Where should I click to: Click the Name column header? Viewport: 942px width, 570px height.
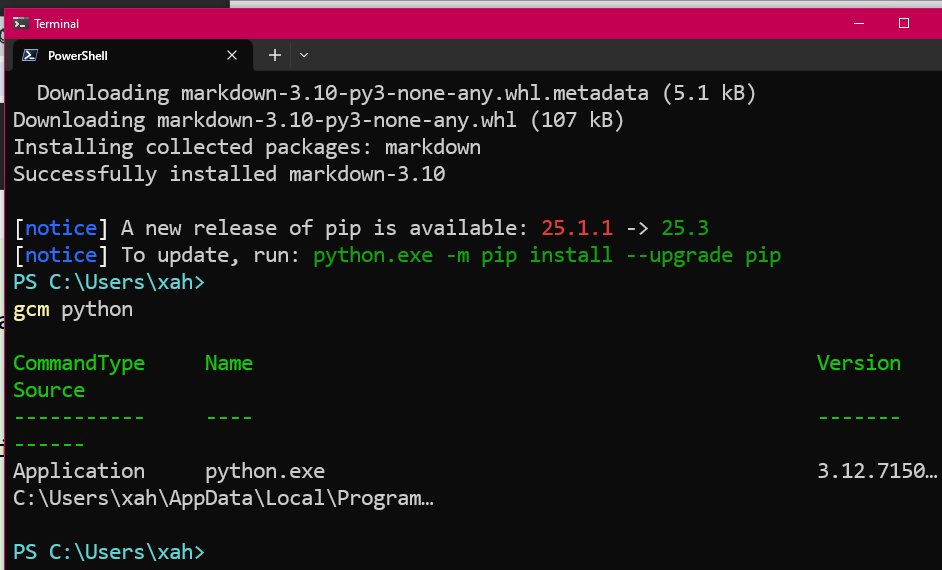(x=228, y=363)
